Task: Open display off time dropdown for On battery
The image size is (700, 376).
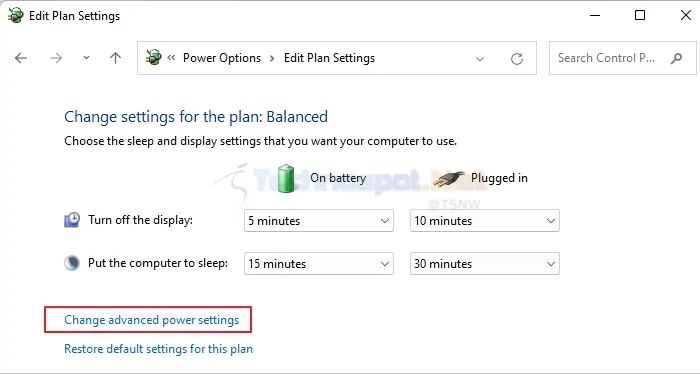Action: tap(319, 221)
